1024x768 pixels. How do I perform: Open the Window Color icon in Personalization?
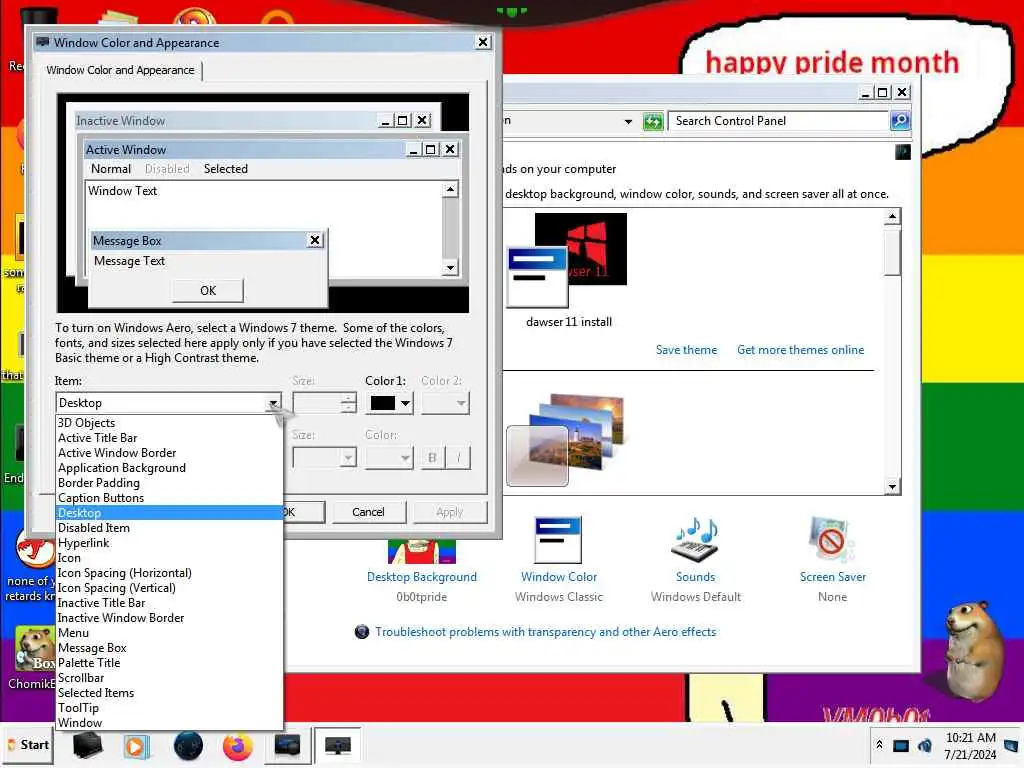(558, 541)
